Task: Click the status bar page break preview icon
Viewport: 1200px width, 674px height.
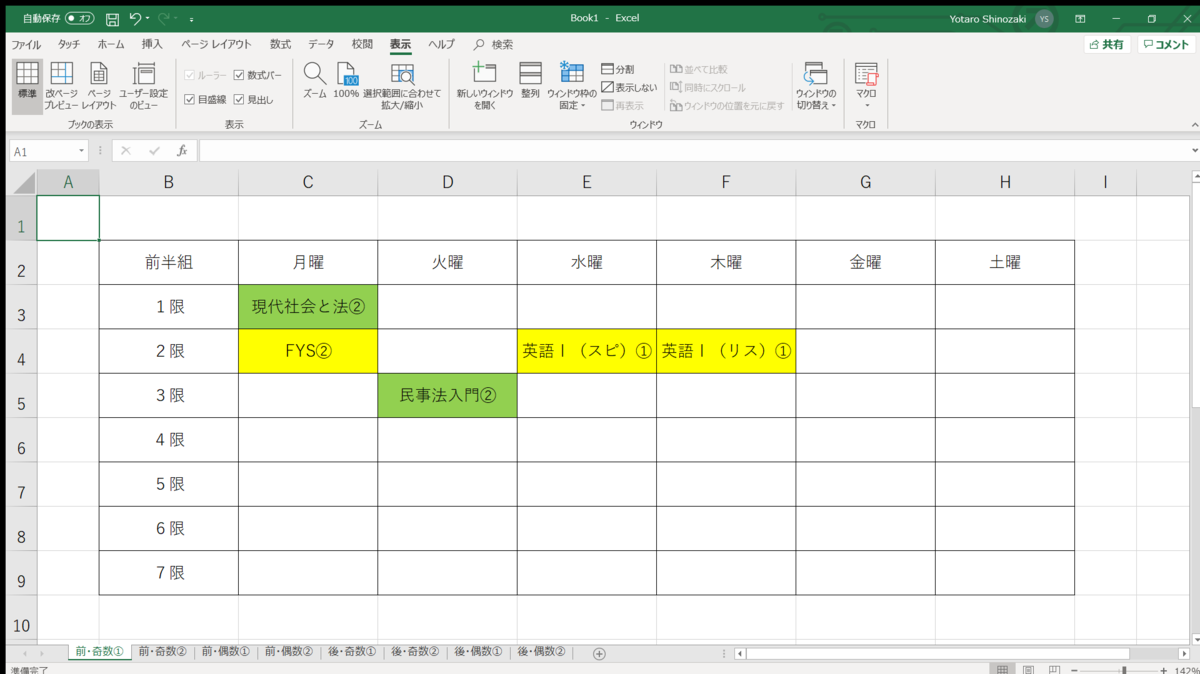Action: pos(1055,669)
